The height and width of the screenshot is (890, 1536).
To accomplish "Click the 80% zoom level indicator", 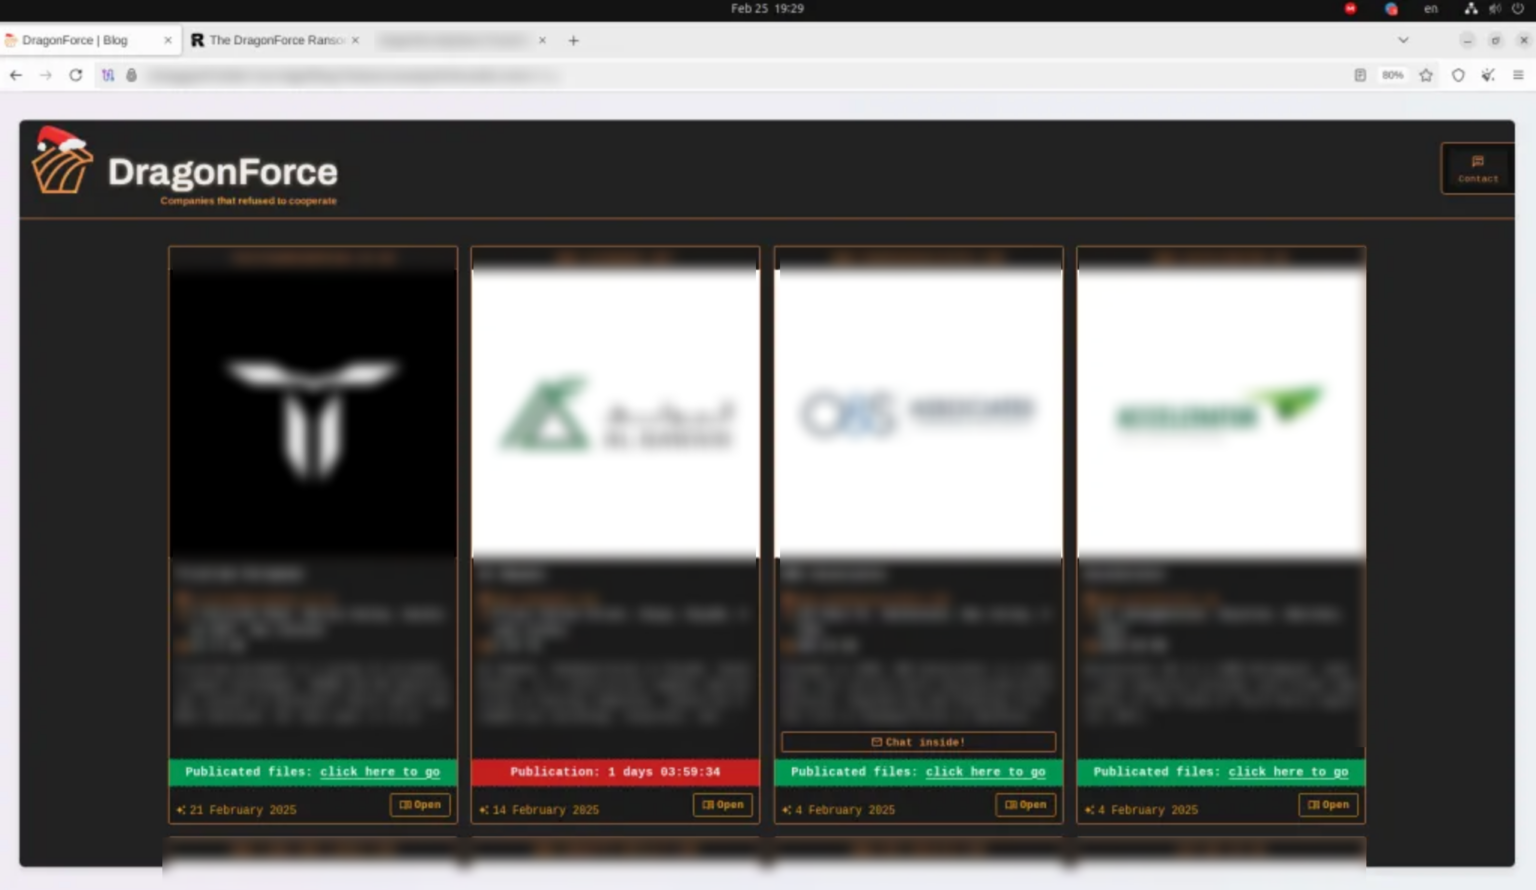I will [1392, 74].
